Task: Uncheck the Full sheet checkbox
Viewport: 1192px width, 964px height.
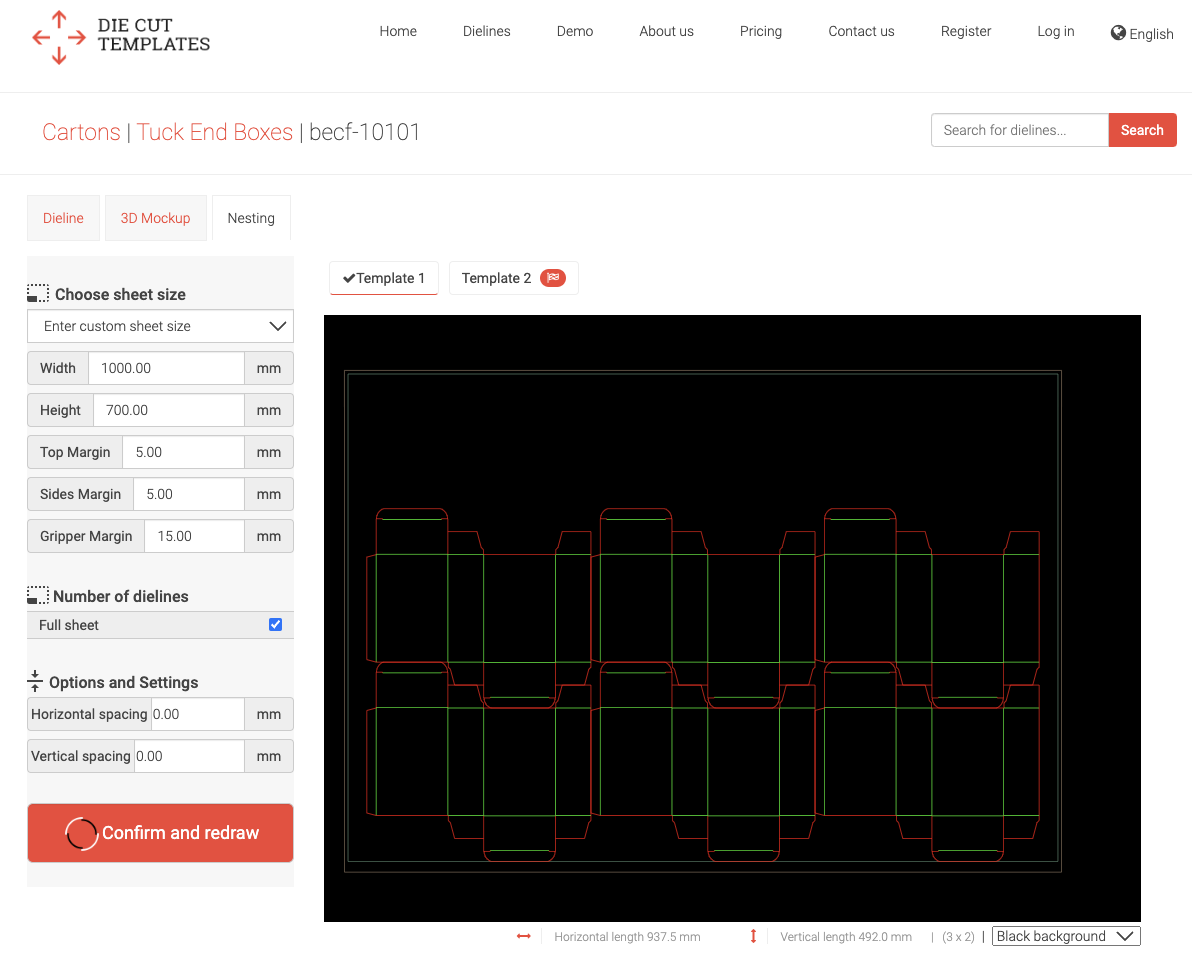Action: coord(275,624)
